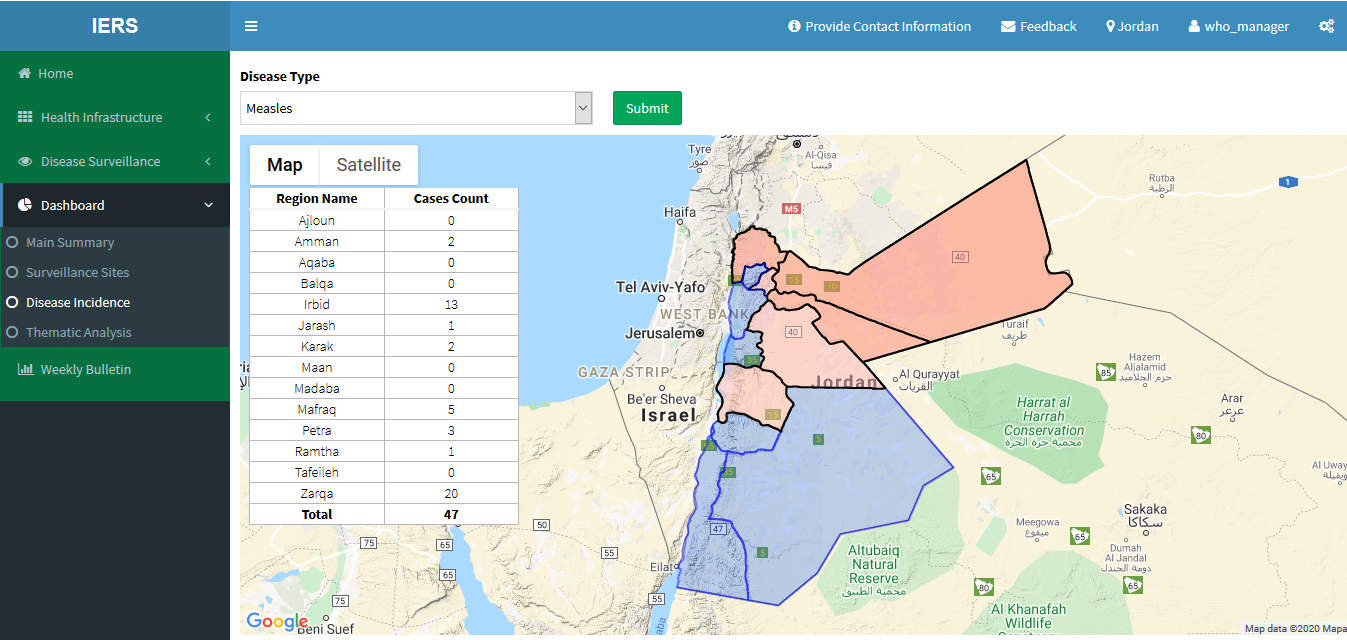
Task: Click the Jerusalem label on the map
Action: pyautogui.click(x=660, y=332)
